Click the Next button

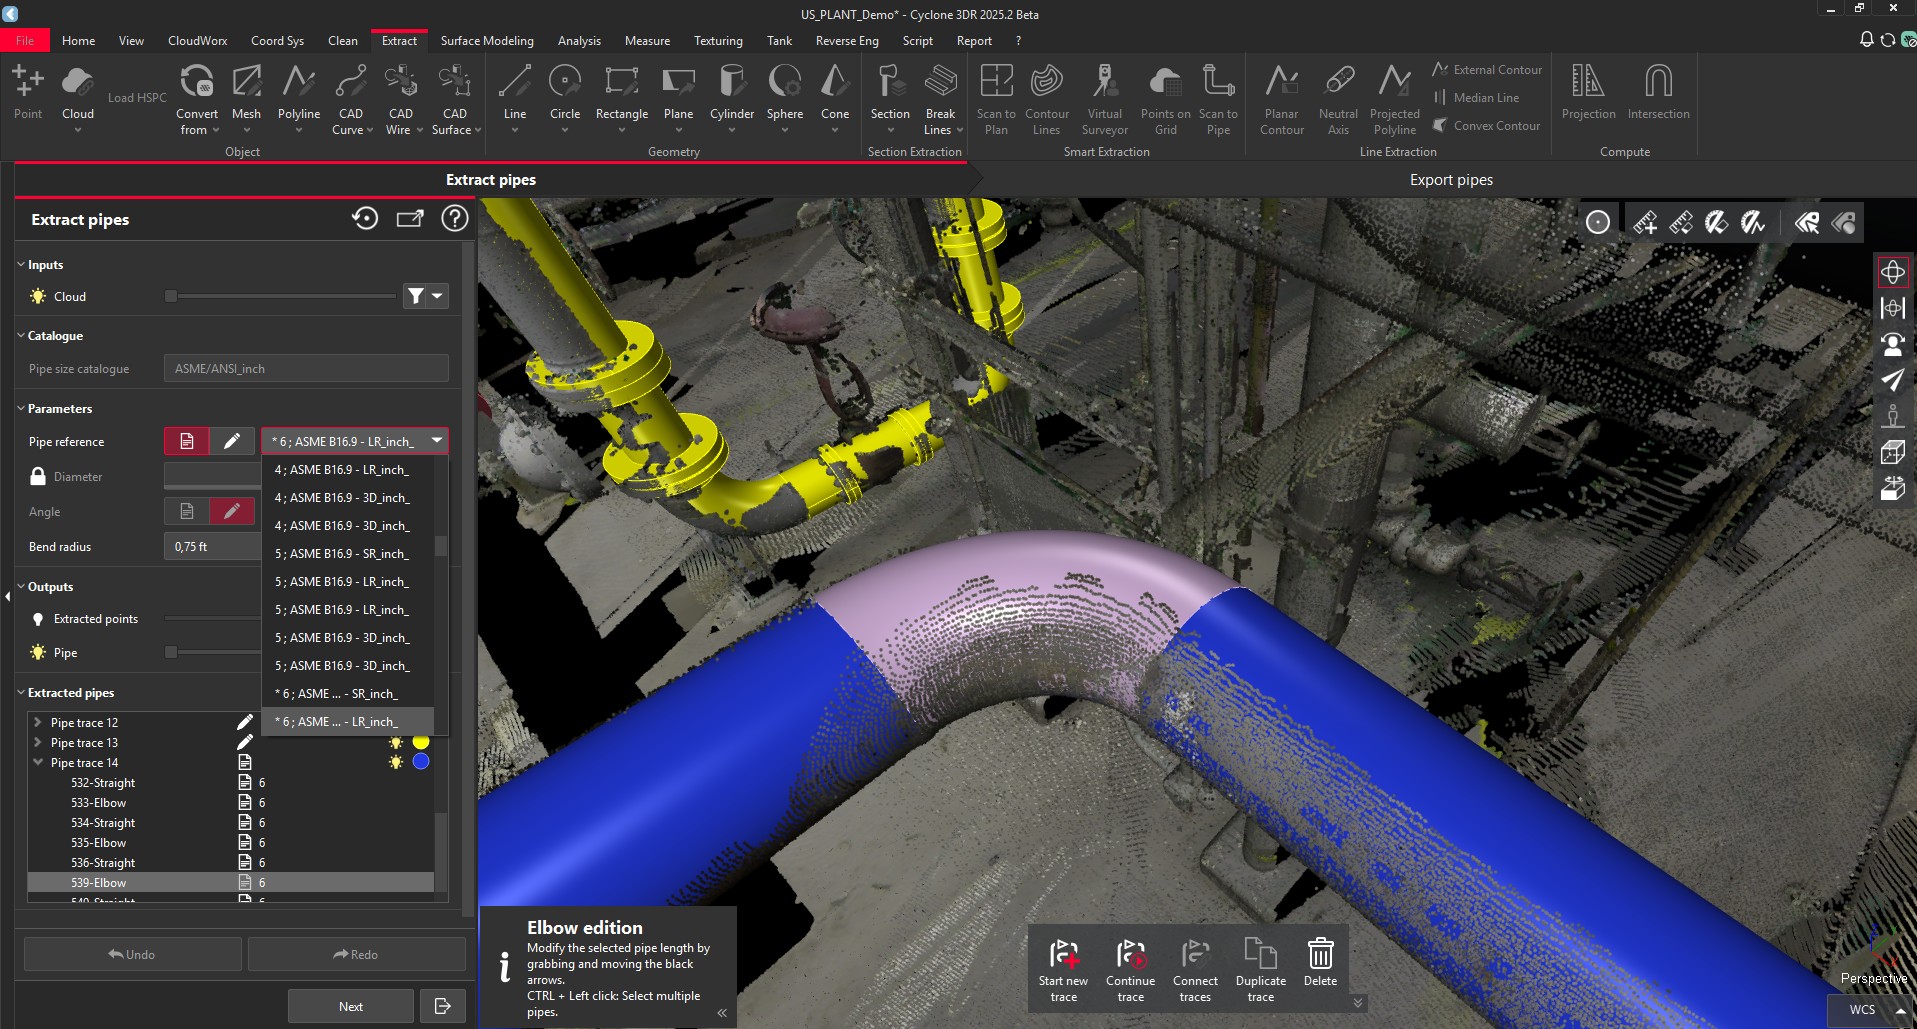(350, 1005)
